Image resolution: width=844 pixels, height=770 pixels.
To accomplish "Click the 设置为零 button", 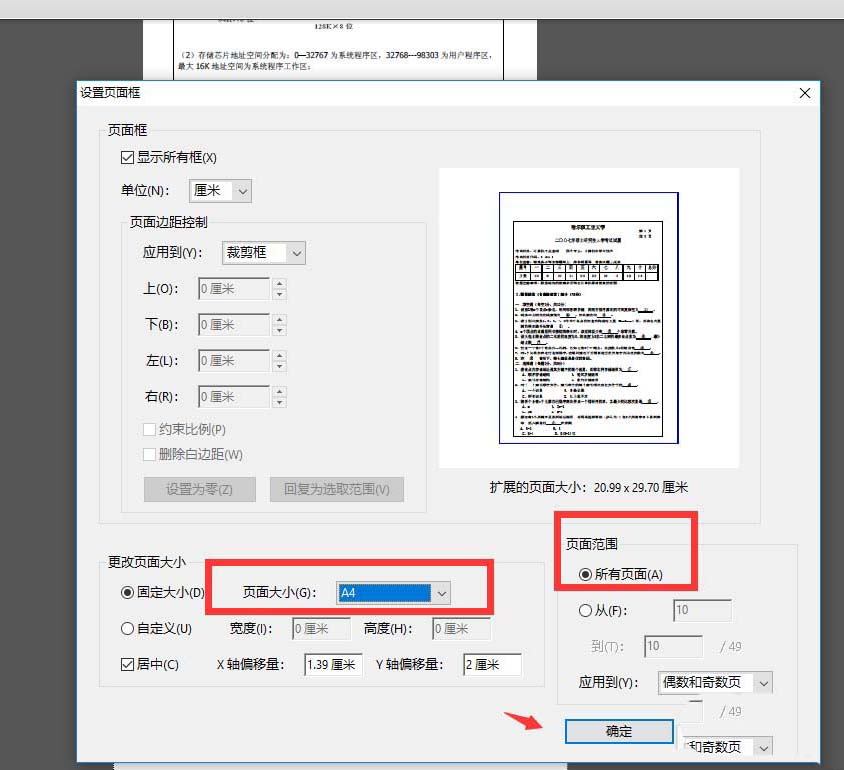I will point(200,489).
